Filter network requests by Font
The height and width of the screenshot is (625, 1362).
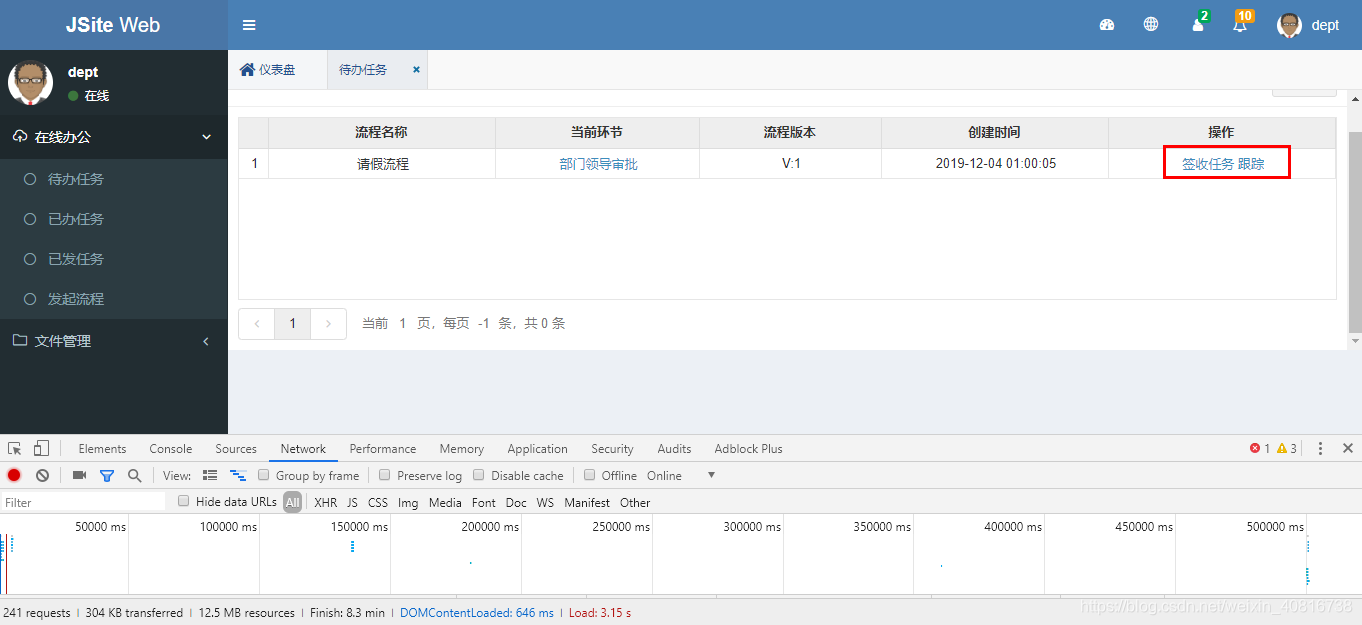pos(484,503)
